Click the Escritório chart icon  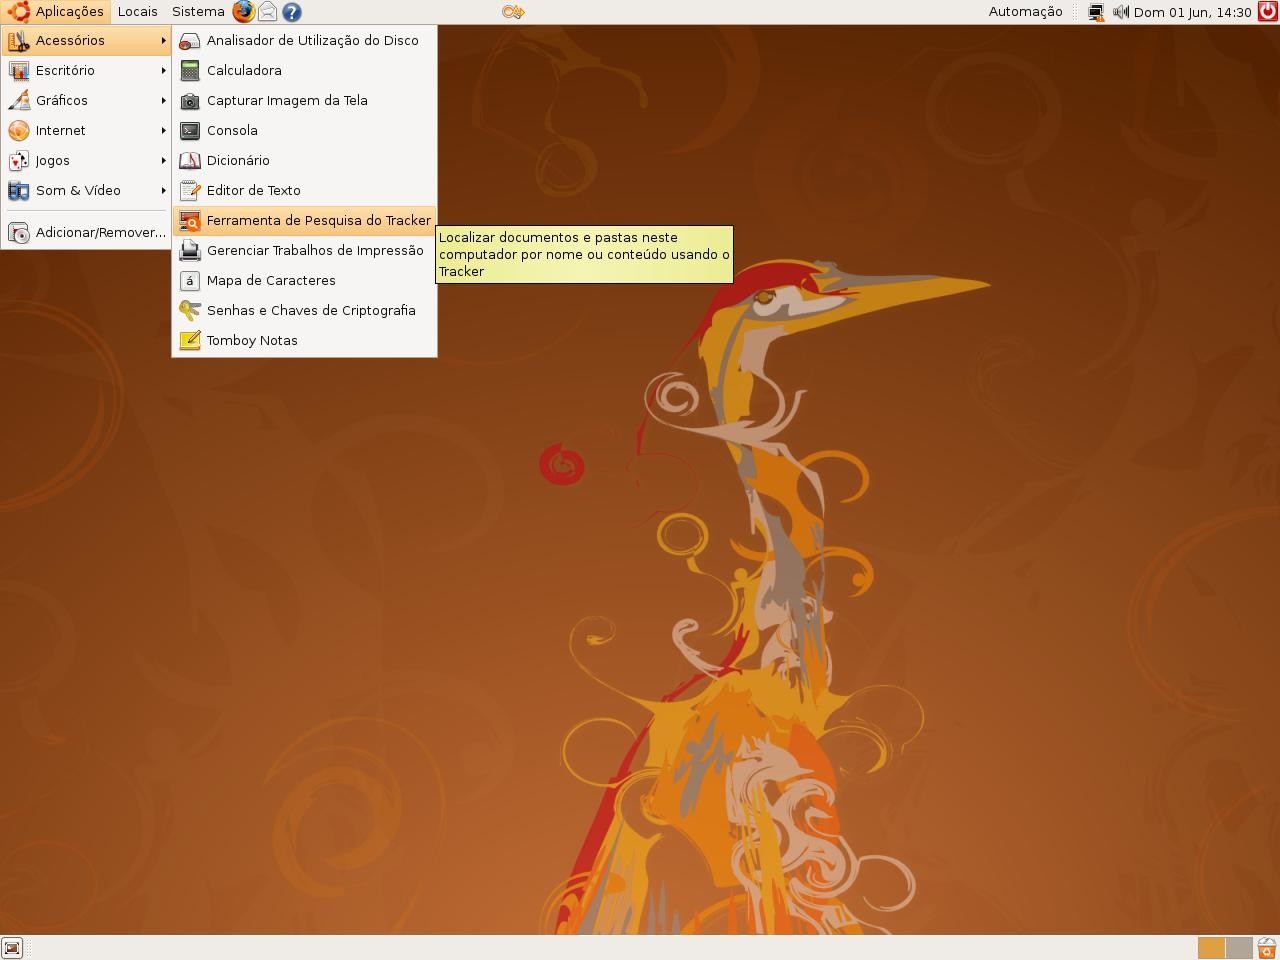19,71
